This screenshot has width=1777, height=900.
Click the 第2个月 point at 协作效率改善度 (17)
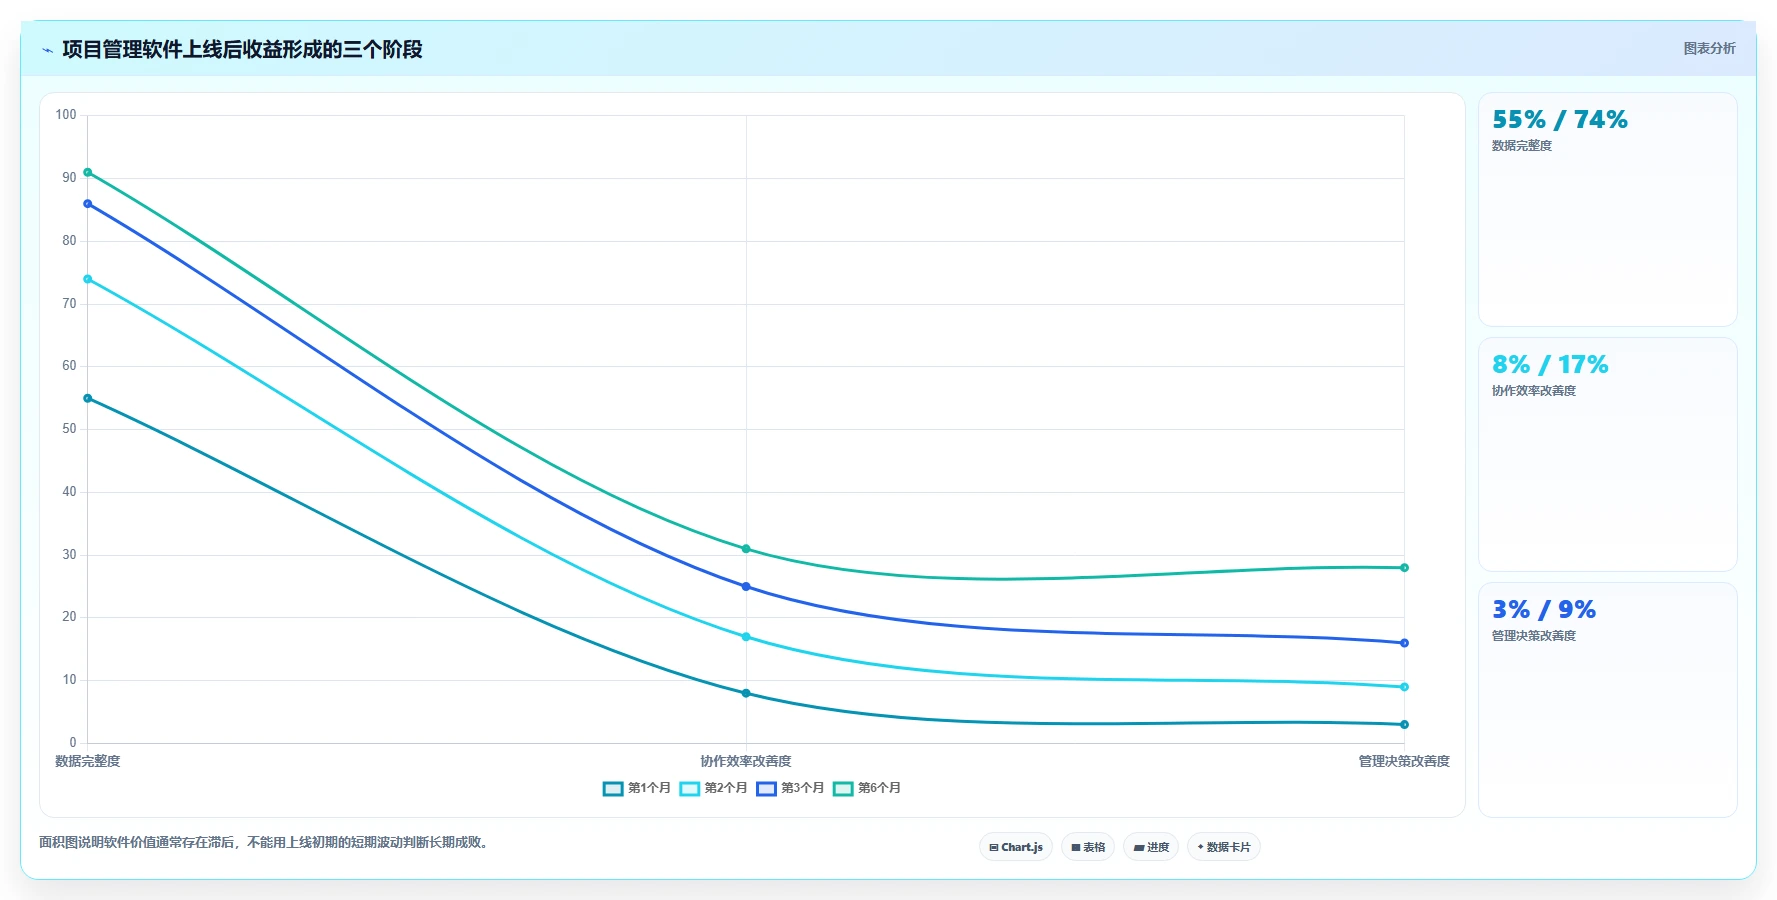746,637
